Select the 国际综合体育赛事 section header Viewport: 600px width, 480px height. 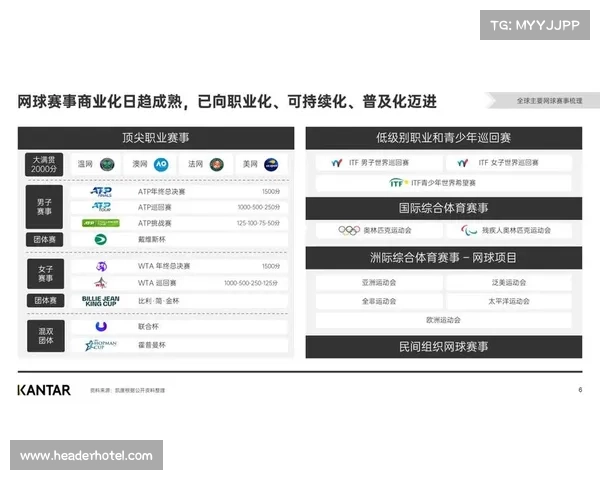pyautogui.click(x=443, y=208)
